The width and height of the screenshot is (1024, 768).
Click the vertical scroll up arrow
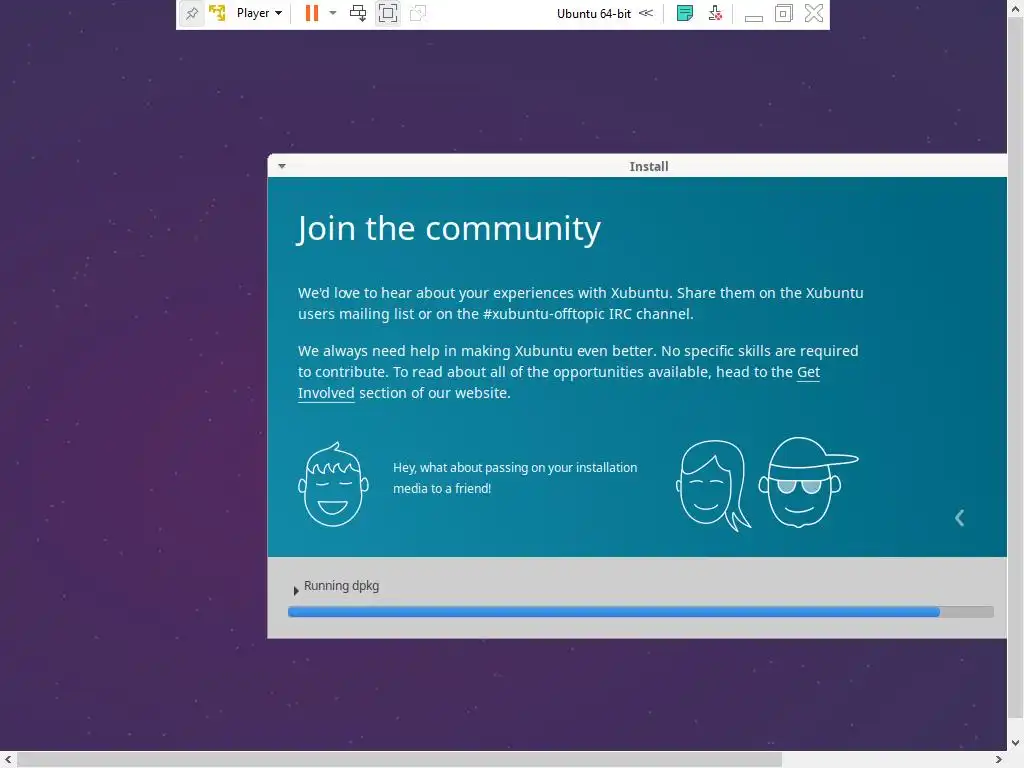(x=1016, y=7)
